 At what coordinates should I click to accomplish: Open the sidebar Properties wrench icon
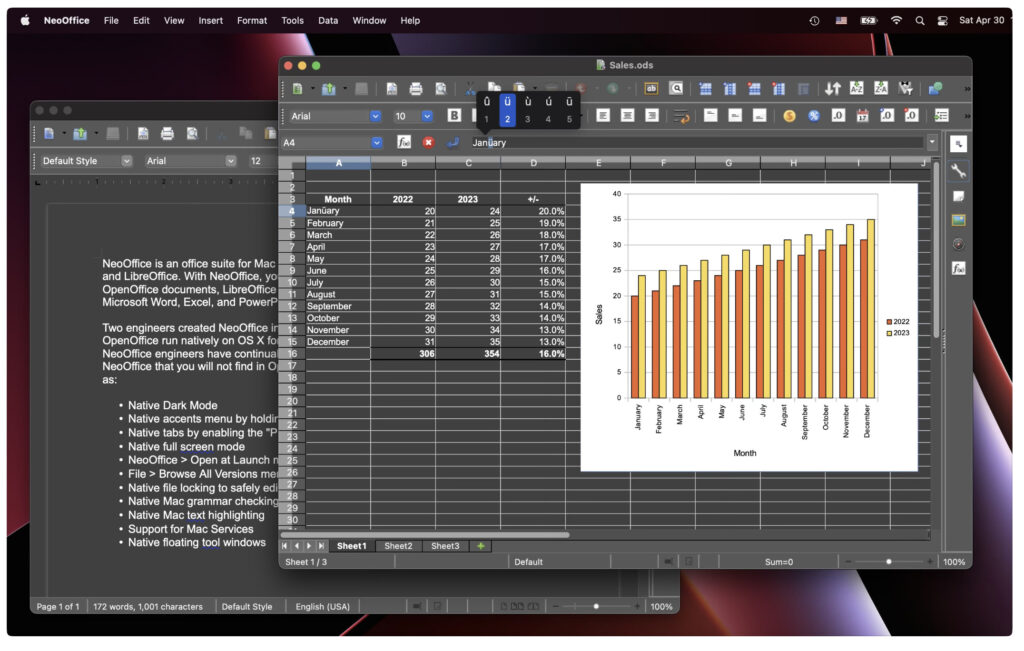958,171
